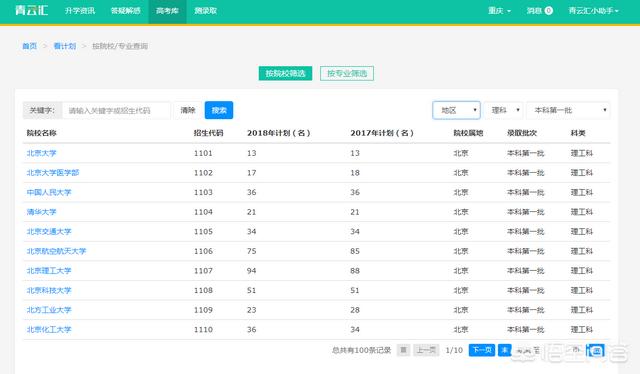Click 2017 plan value 18 for 北京大学医学部
This screenshot has height=374, width=640.
[x=355, y=173]
